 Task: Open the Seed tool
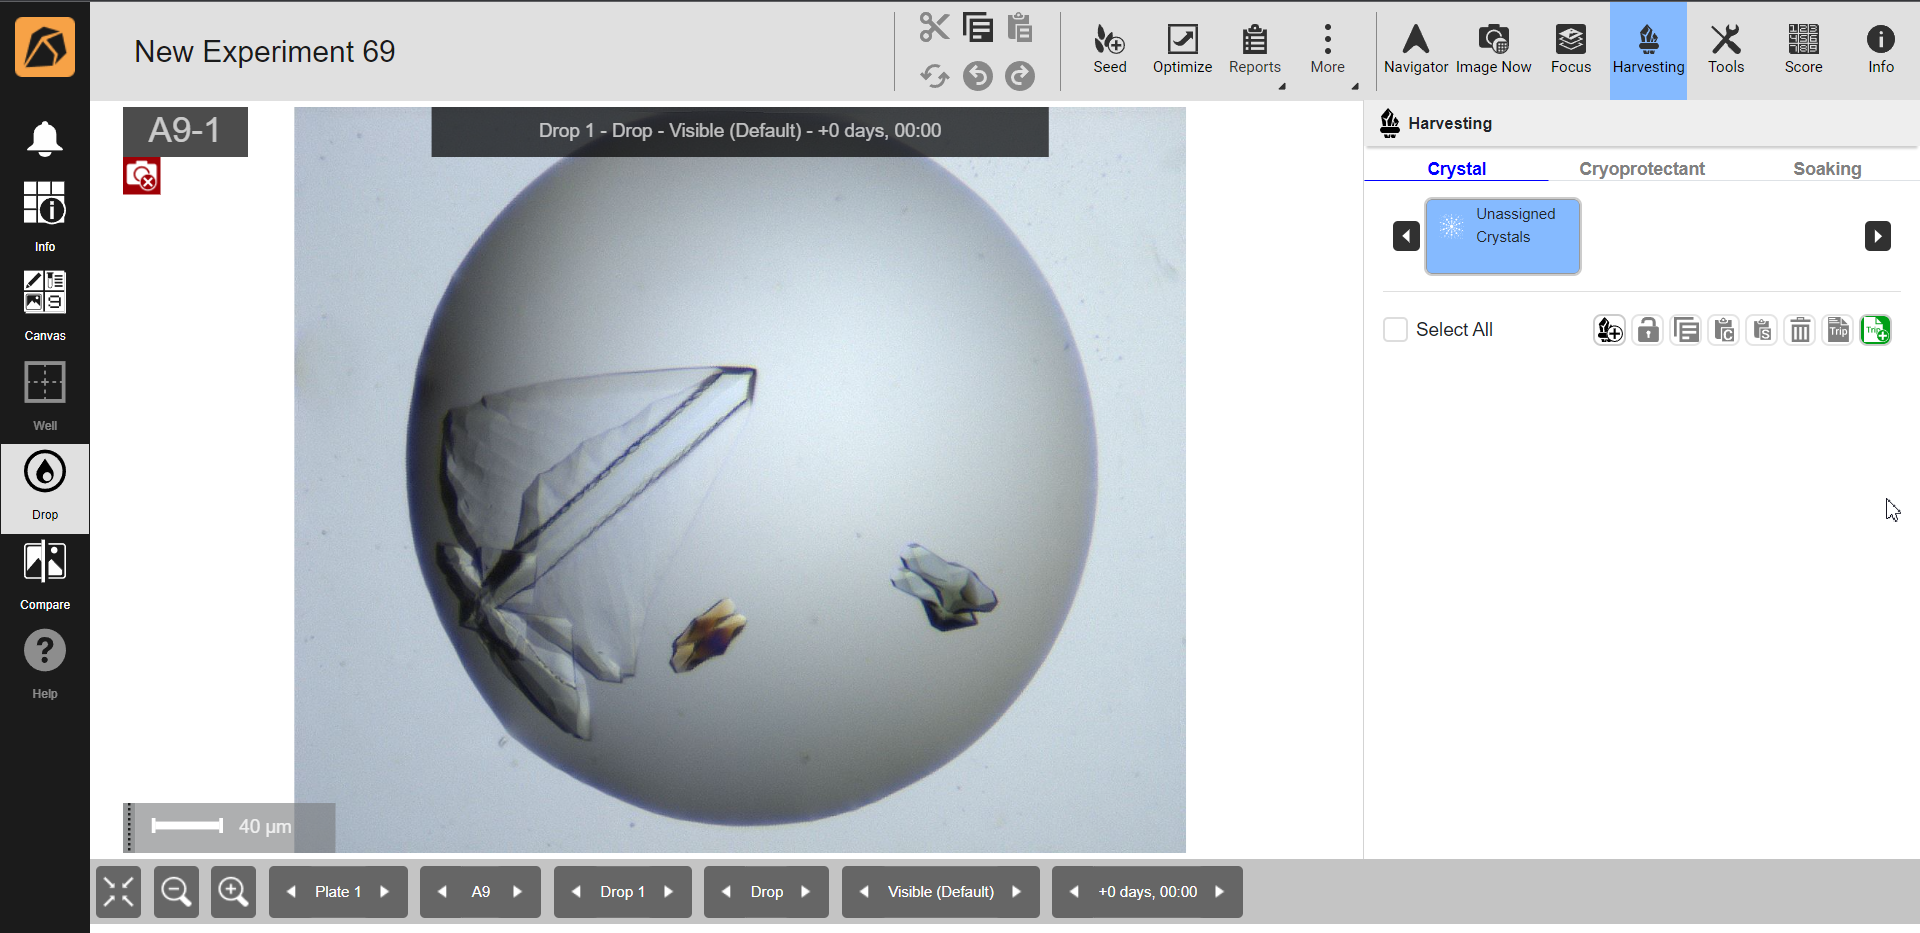1109,49
